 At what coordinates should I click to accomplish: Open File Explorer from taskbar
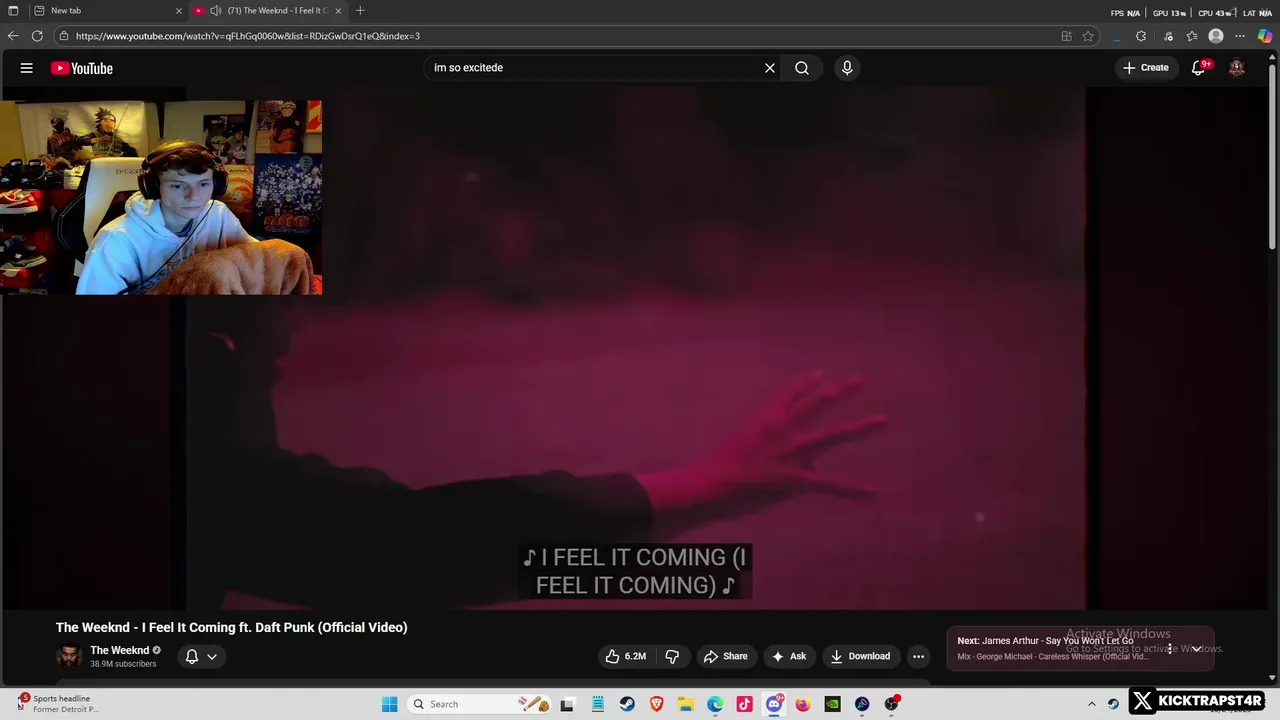pos(686,704)
